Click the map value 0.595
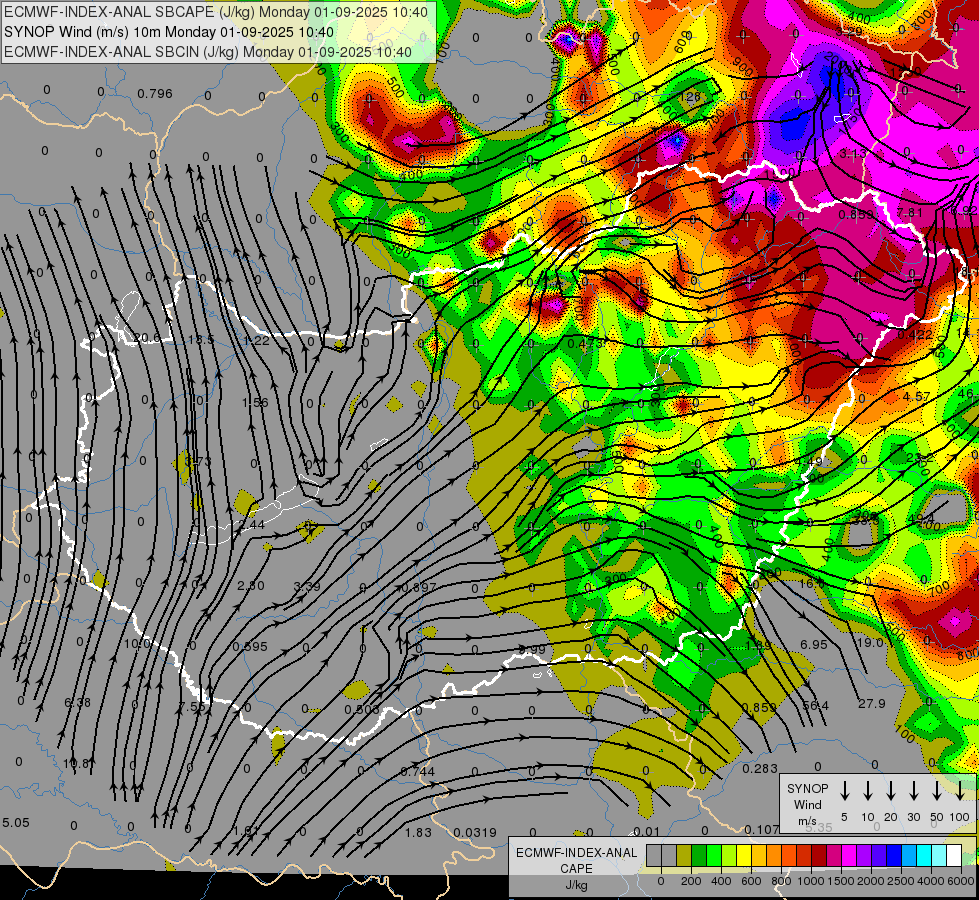 click(250, 647)
